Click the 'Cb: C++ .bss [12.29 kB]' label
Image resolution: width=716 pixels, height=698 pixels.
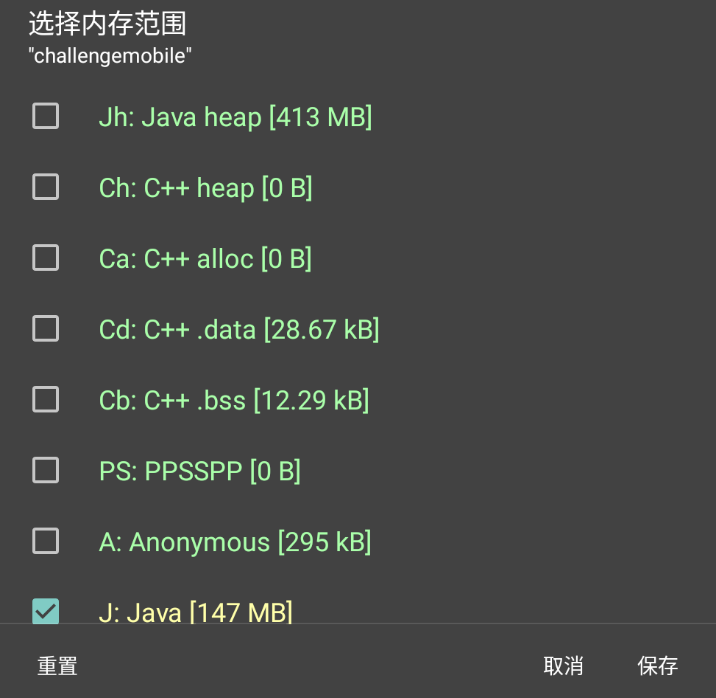[234, 400]
